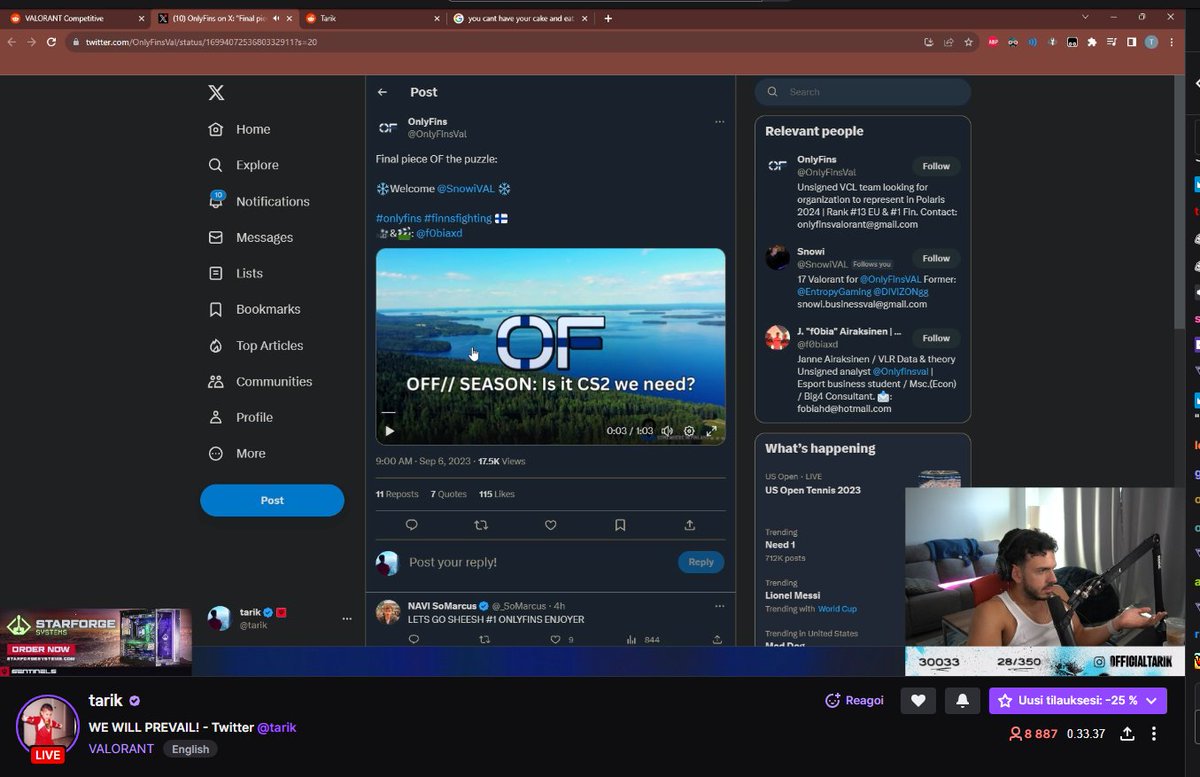Toggle notifications with the bell button
The height and width of the screenshot is (777, 1200).
coord(962,702)
